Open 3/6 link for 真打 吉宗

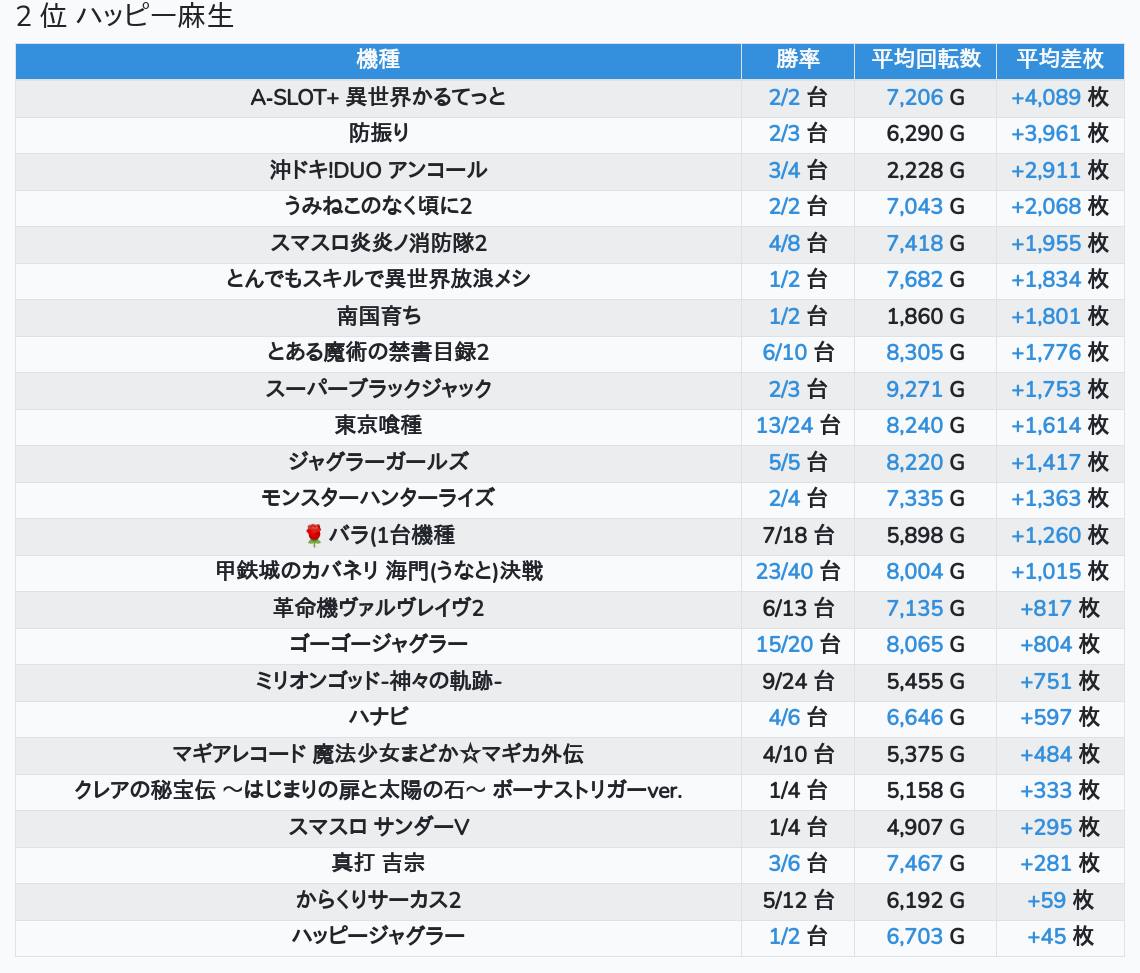coord(784,864)
